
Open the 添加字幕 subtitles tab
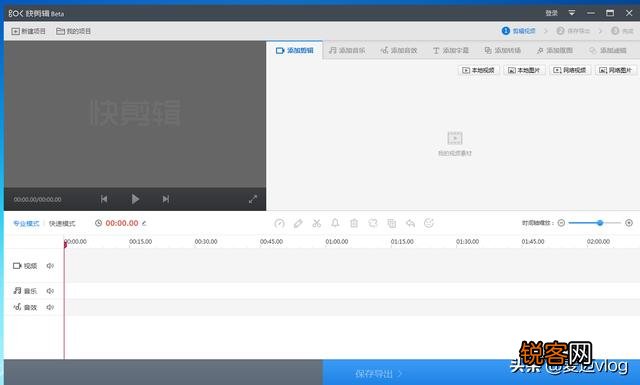coord(451,51)
